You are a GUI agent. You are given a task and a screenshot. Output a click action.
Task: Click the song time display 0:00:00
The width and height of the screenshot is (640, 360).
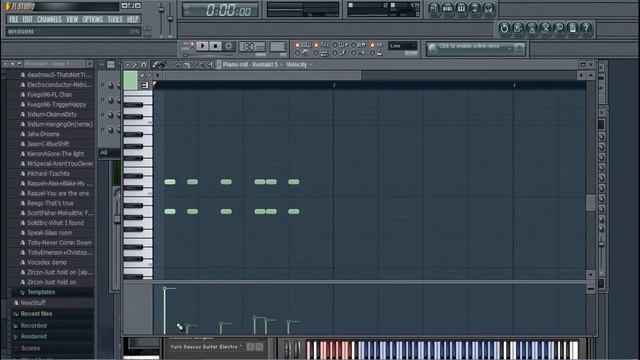220,10
